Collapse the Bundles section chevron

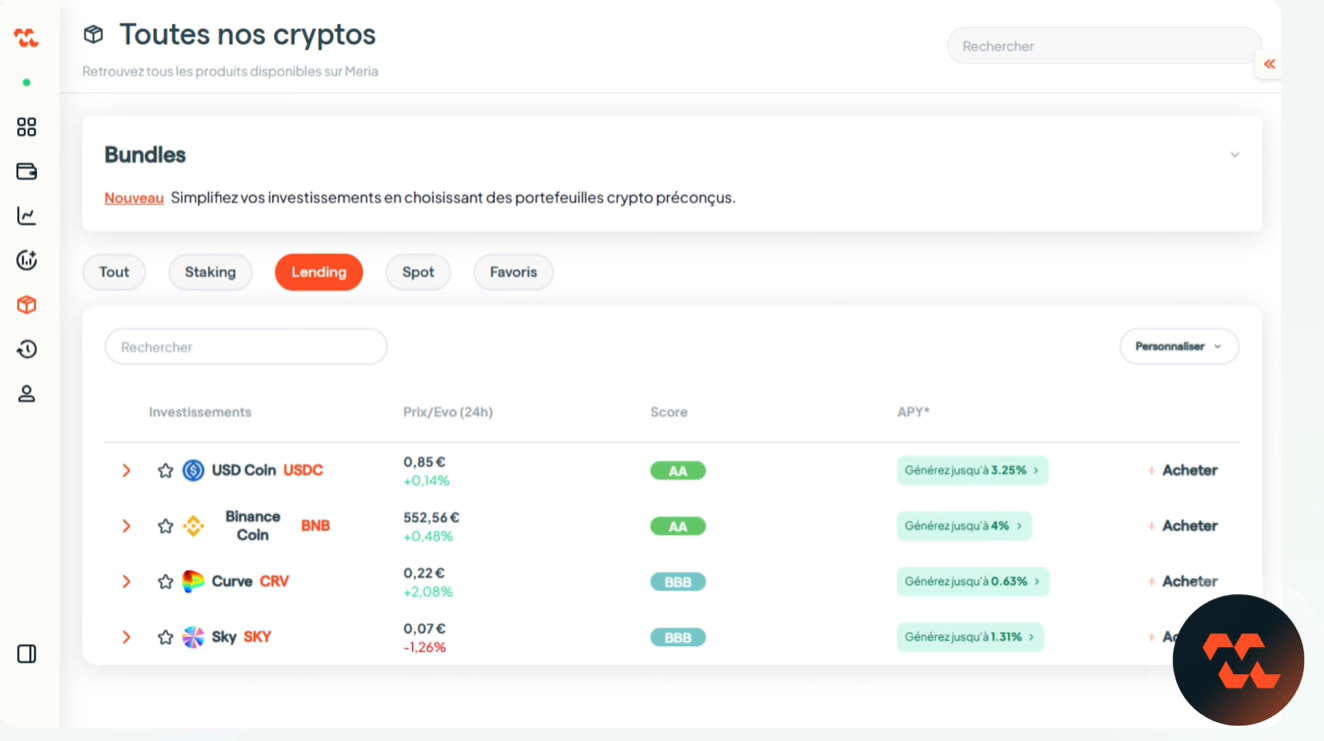pyautogui.click(x=1235, y=155)
